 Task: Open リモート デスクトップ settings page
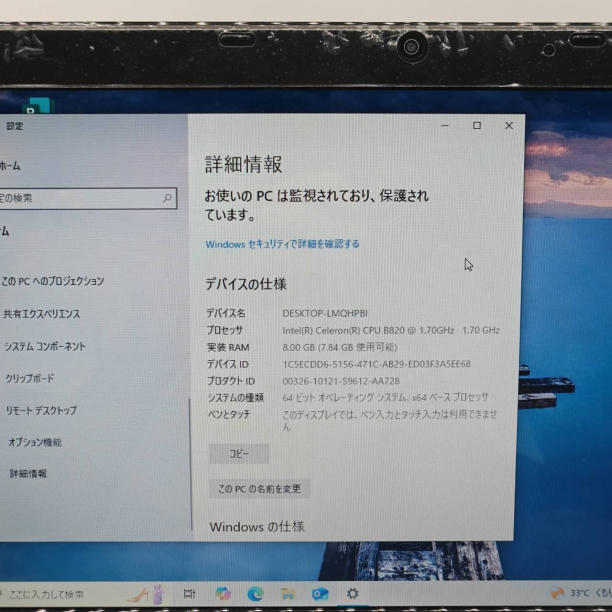click(41, 410)
